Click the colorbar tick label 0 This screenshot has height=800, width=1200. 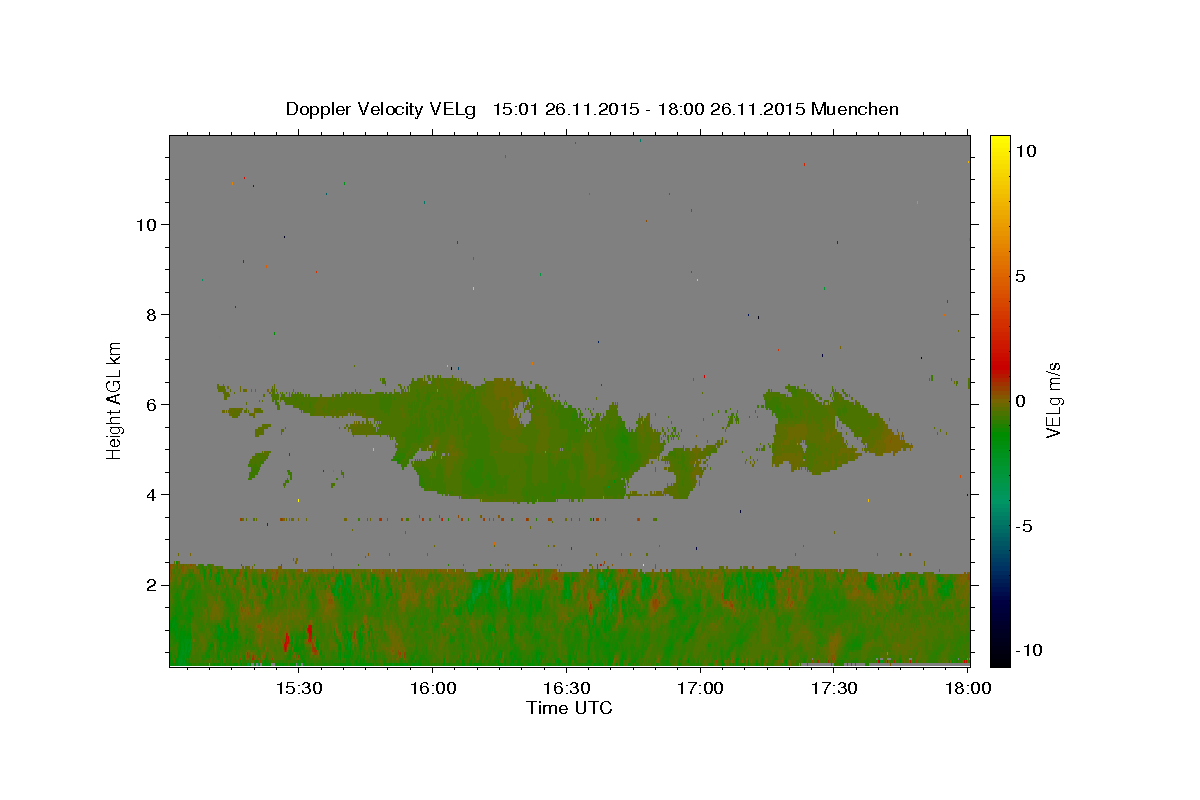1020,401
